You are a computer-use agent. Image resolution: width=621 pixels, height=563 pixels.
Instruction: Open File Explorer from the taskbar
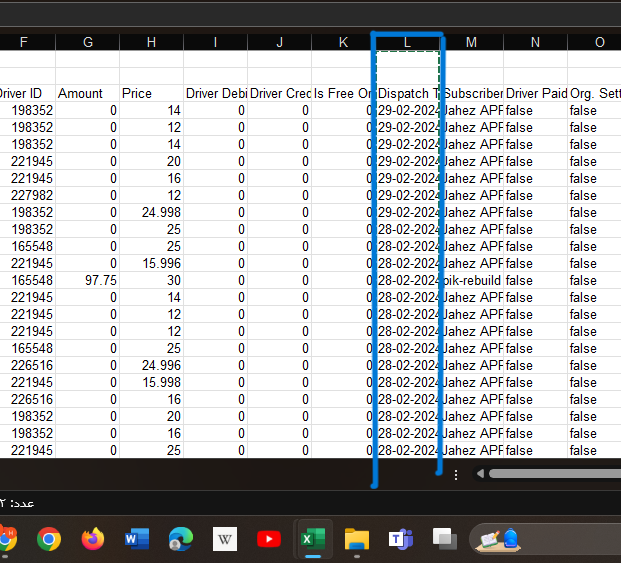tap(357, 539)
